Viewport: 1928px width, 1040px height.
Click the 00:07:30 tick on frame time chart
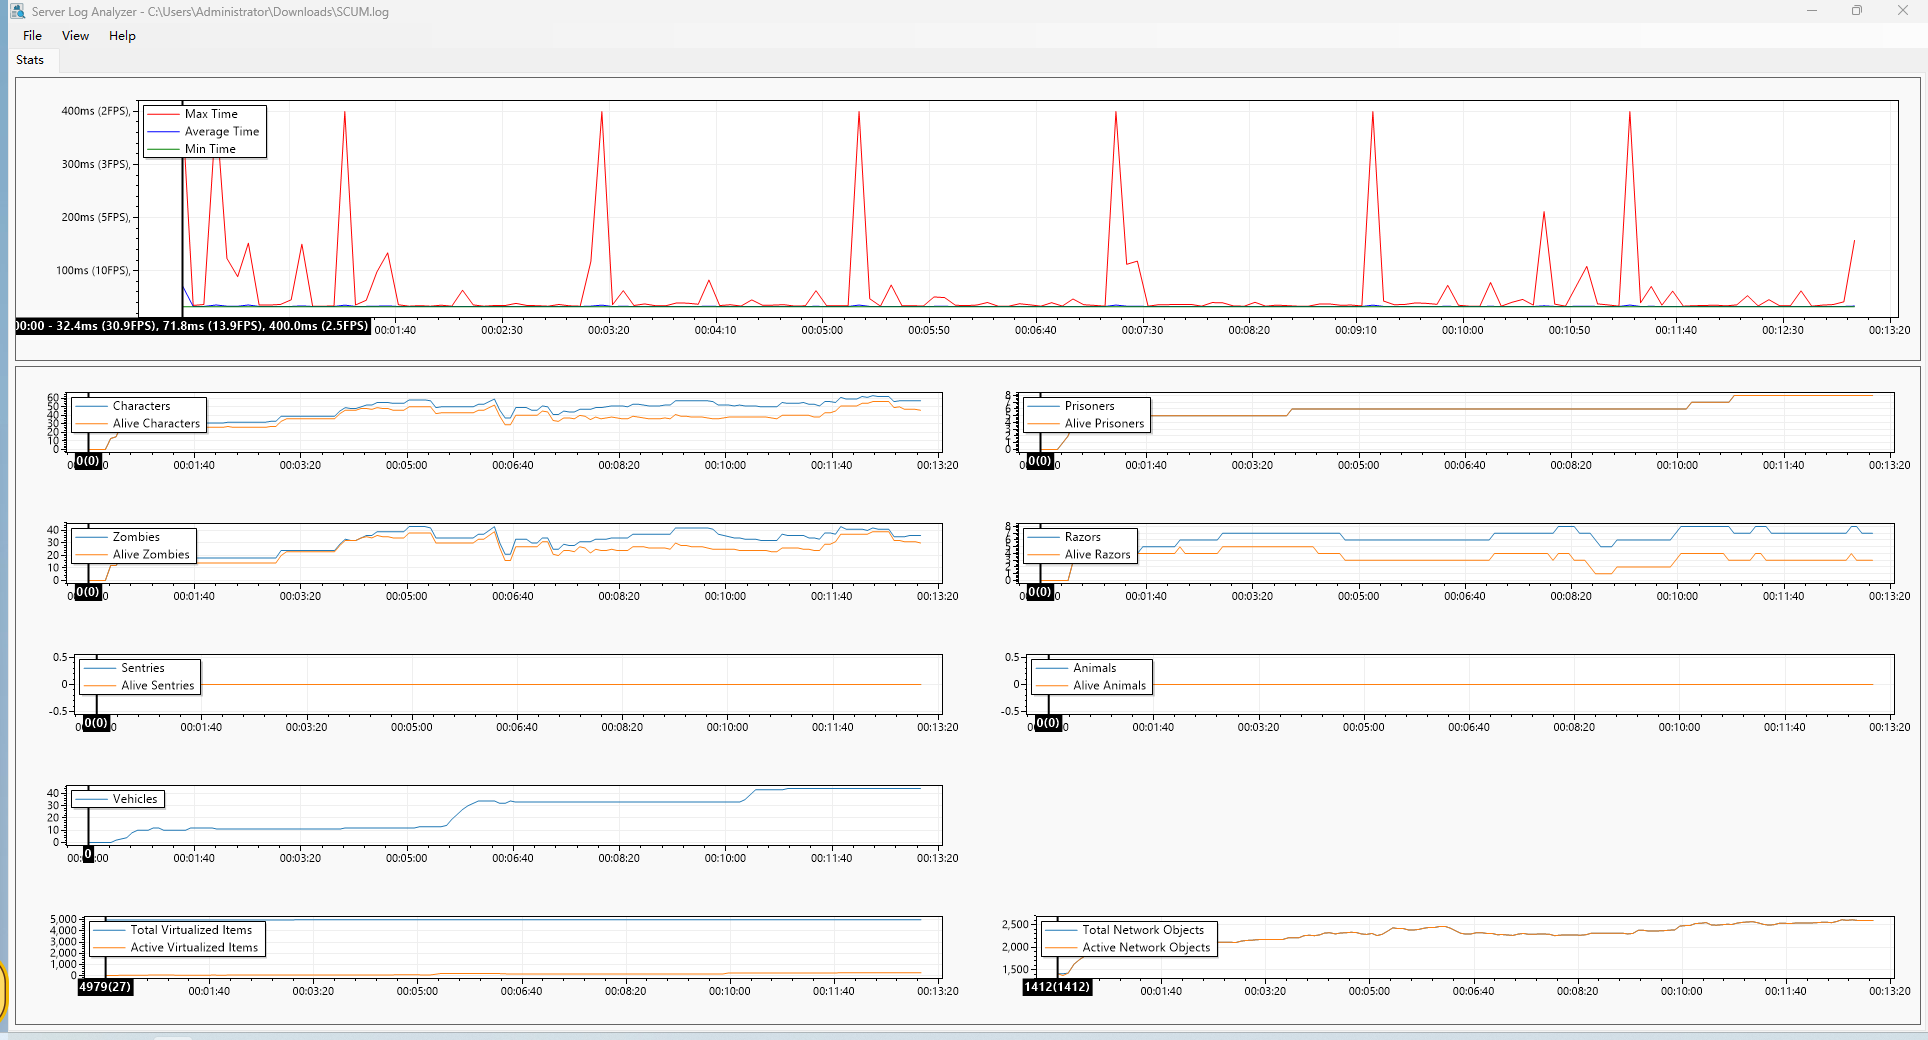point(1142,330)
